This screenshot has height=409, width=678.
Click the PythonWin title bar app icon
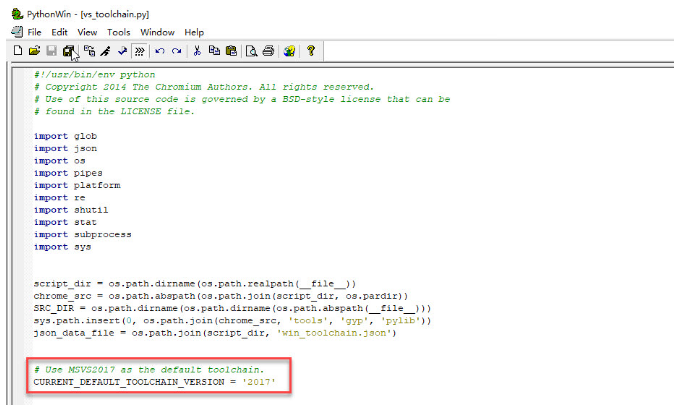[x=17, y=14]
